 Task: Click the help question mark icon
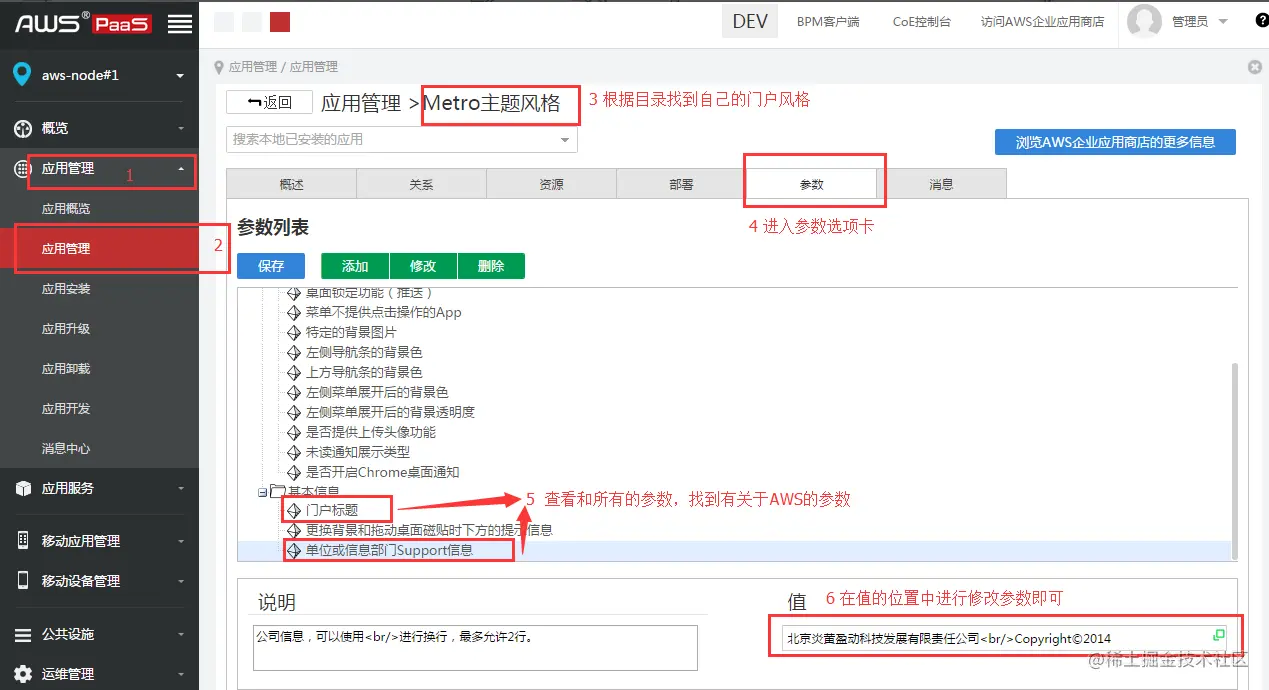1261,20
